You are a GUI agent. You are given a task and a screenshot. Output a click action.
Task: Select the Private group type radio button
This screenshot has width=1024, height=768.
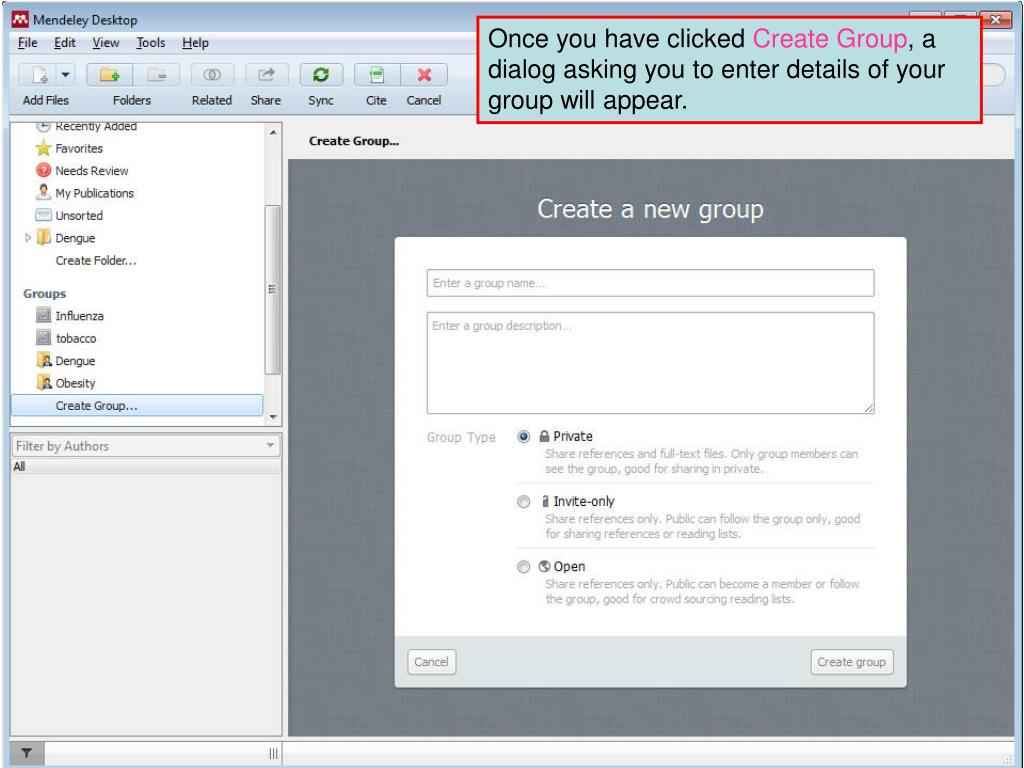(x=523, y=436)
